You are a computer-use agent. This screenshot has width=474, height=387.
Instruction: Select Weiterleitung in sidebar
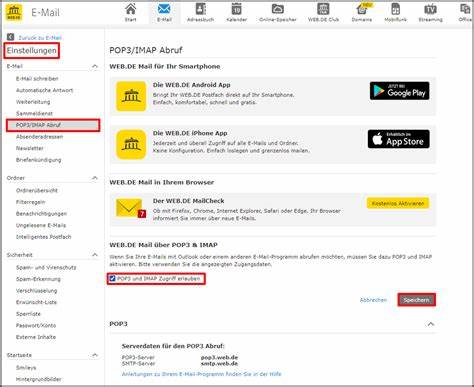33,102
